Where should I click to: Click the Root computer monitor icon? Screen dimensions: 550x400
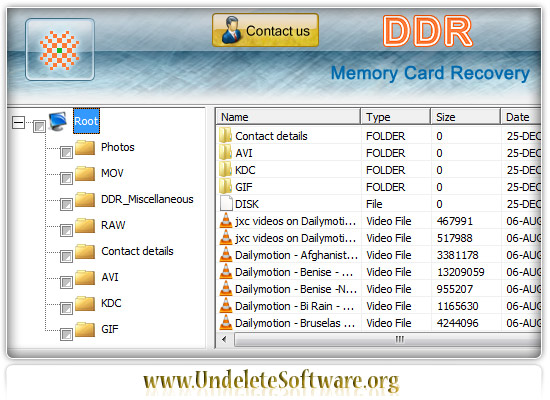point(58,121)
